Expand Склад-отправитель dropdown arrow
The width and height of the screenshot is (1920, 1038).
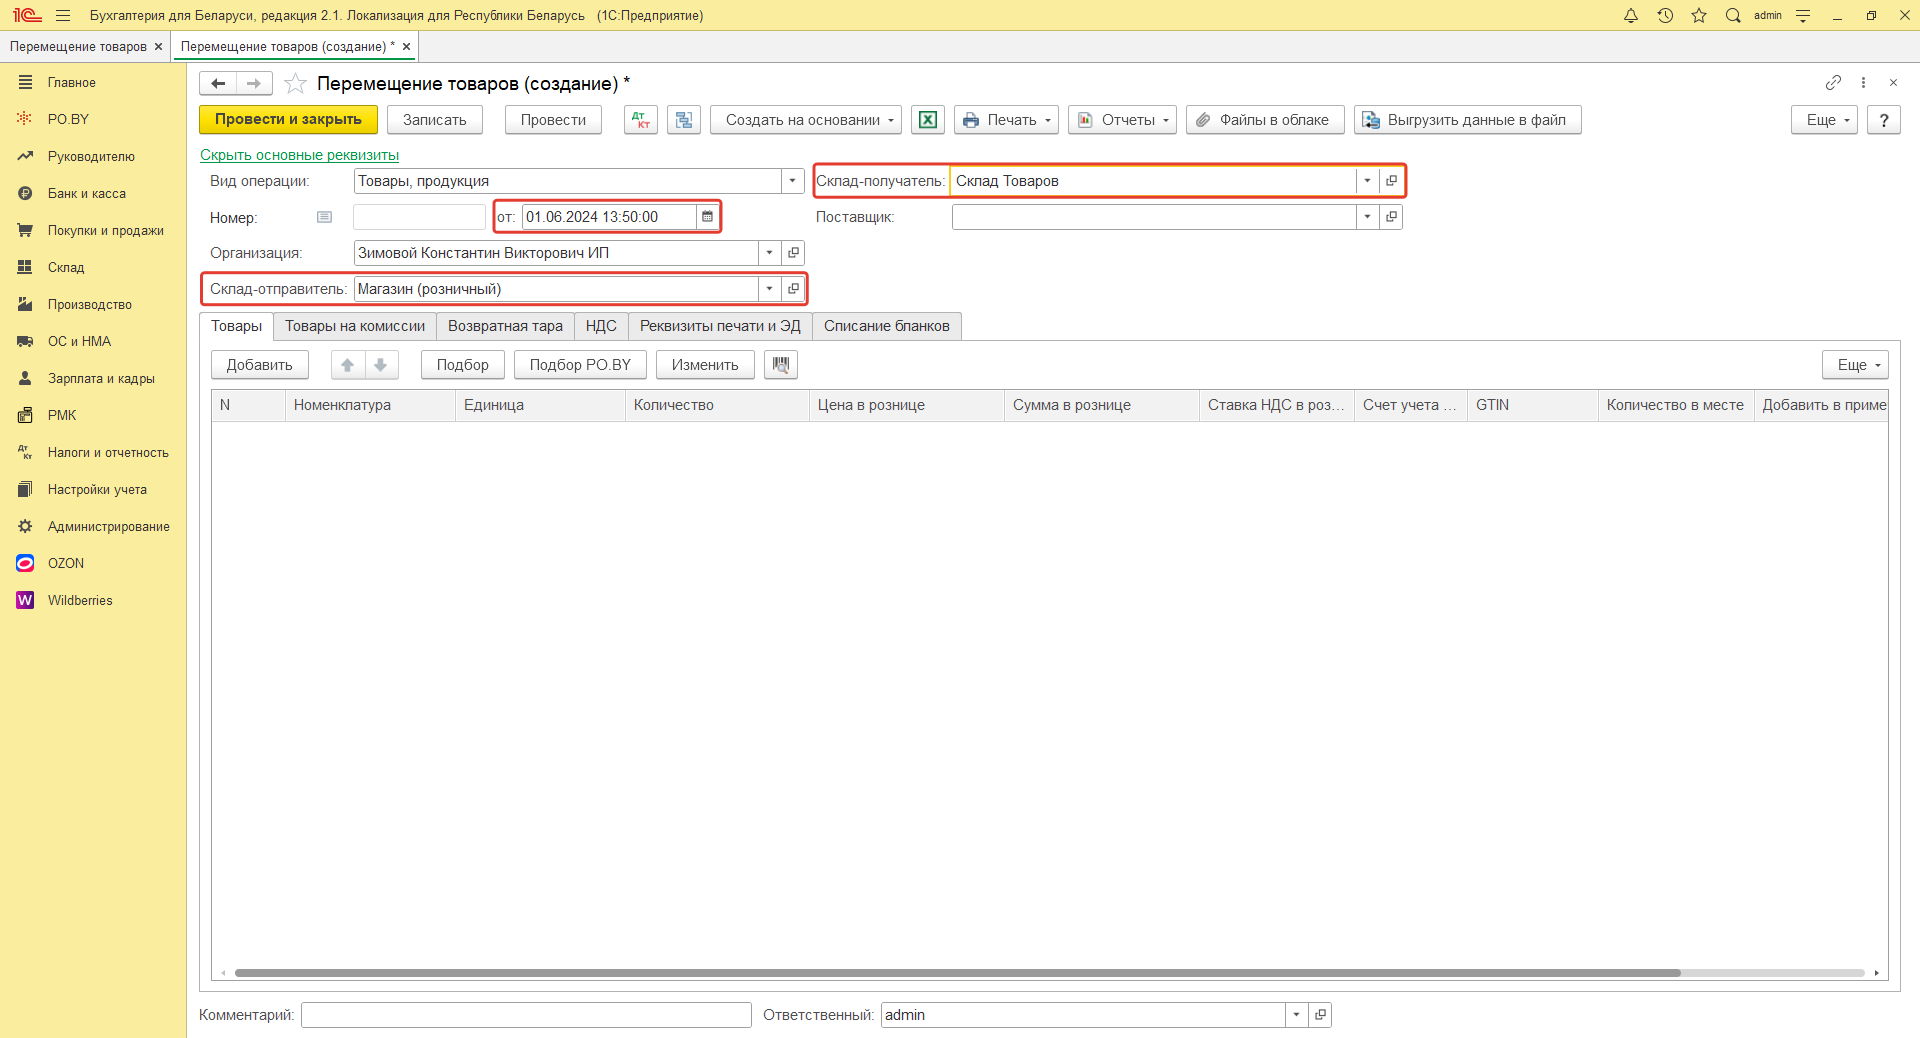[769, 289]
